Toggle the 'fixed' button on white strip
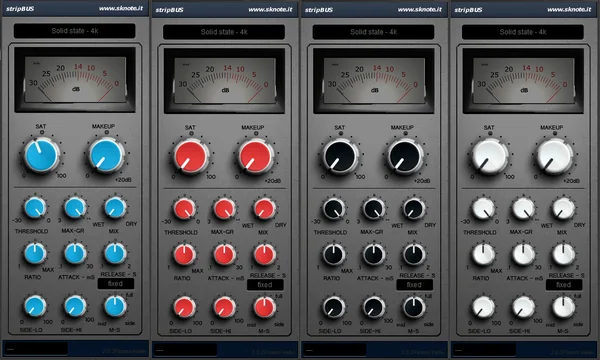 [x=563, y=285]
